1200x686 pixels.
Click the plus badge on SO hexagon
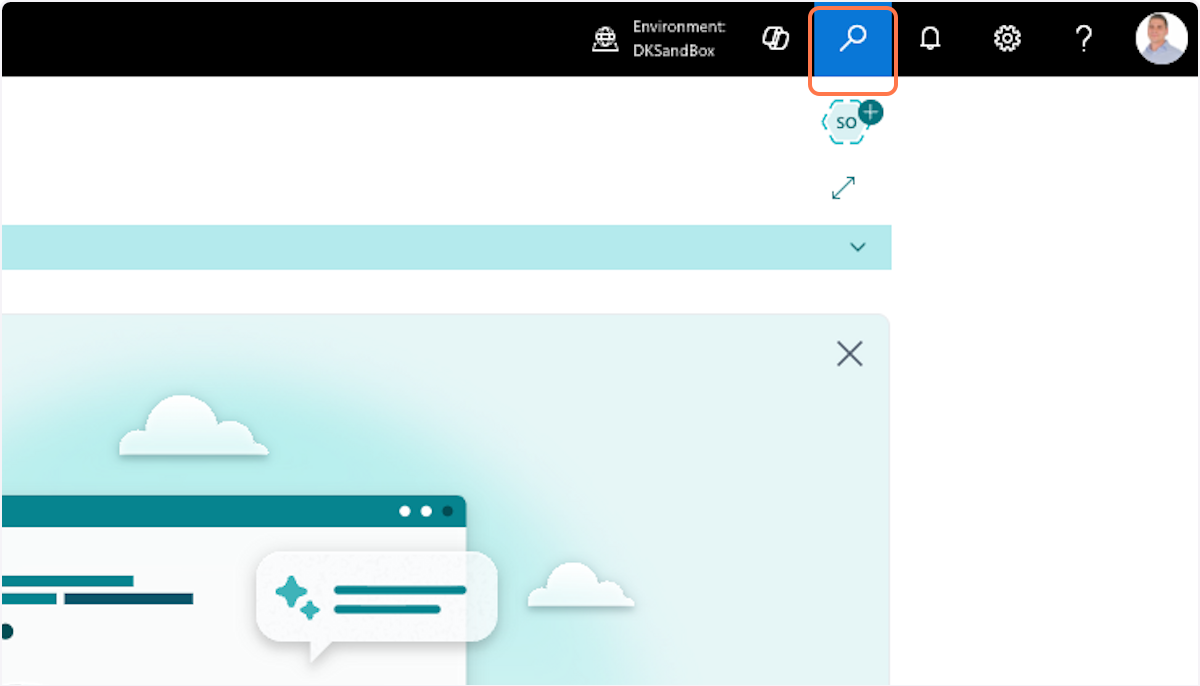tap(871, 112)
